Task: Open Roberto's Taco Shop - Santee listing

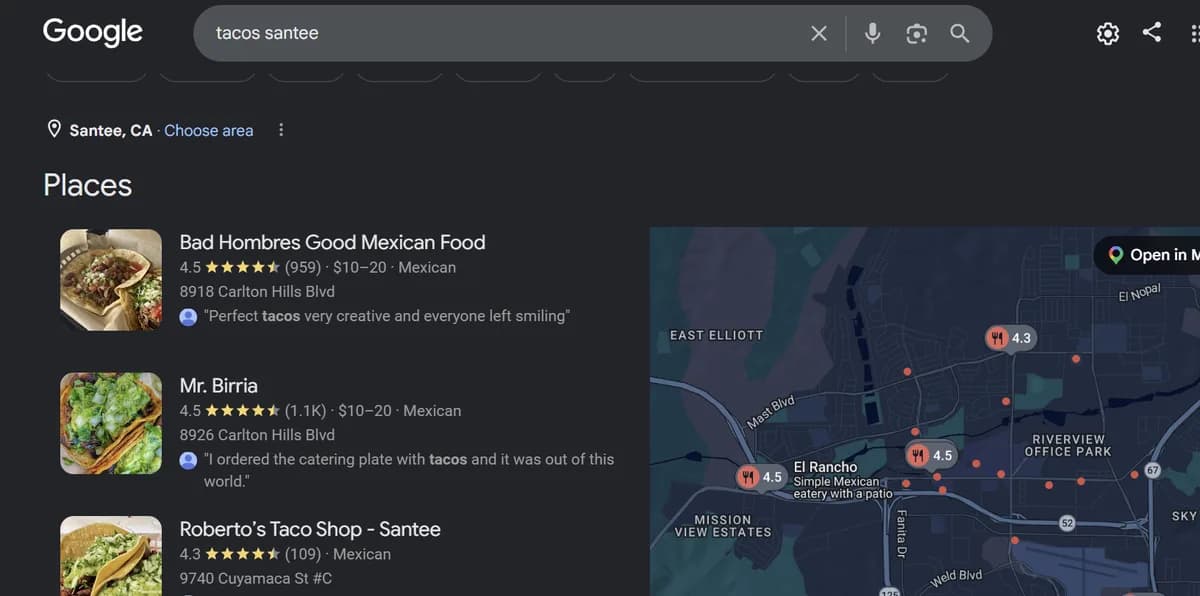Action: click(310, 529)
